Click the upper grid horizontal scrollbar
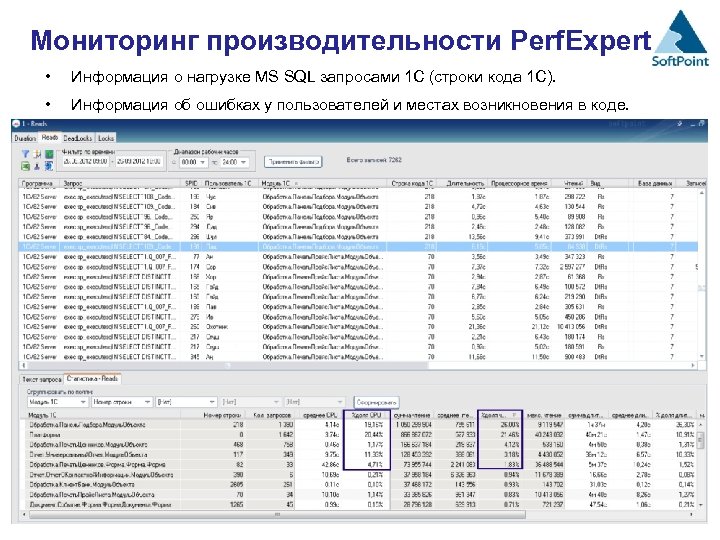The width and height of the screenshot is (720, 540). pos(358,366)
